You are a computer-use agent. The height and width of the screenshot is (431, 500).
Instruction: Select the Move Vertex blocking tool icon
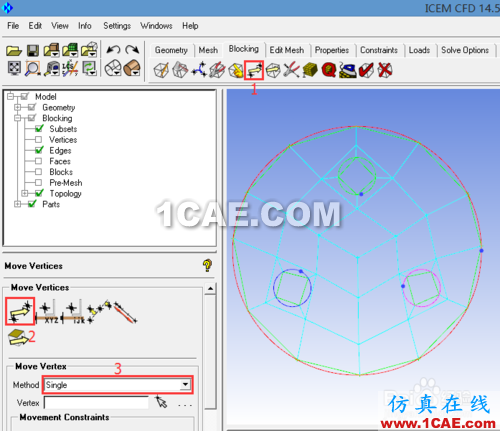[254, 70]
